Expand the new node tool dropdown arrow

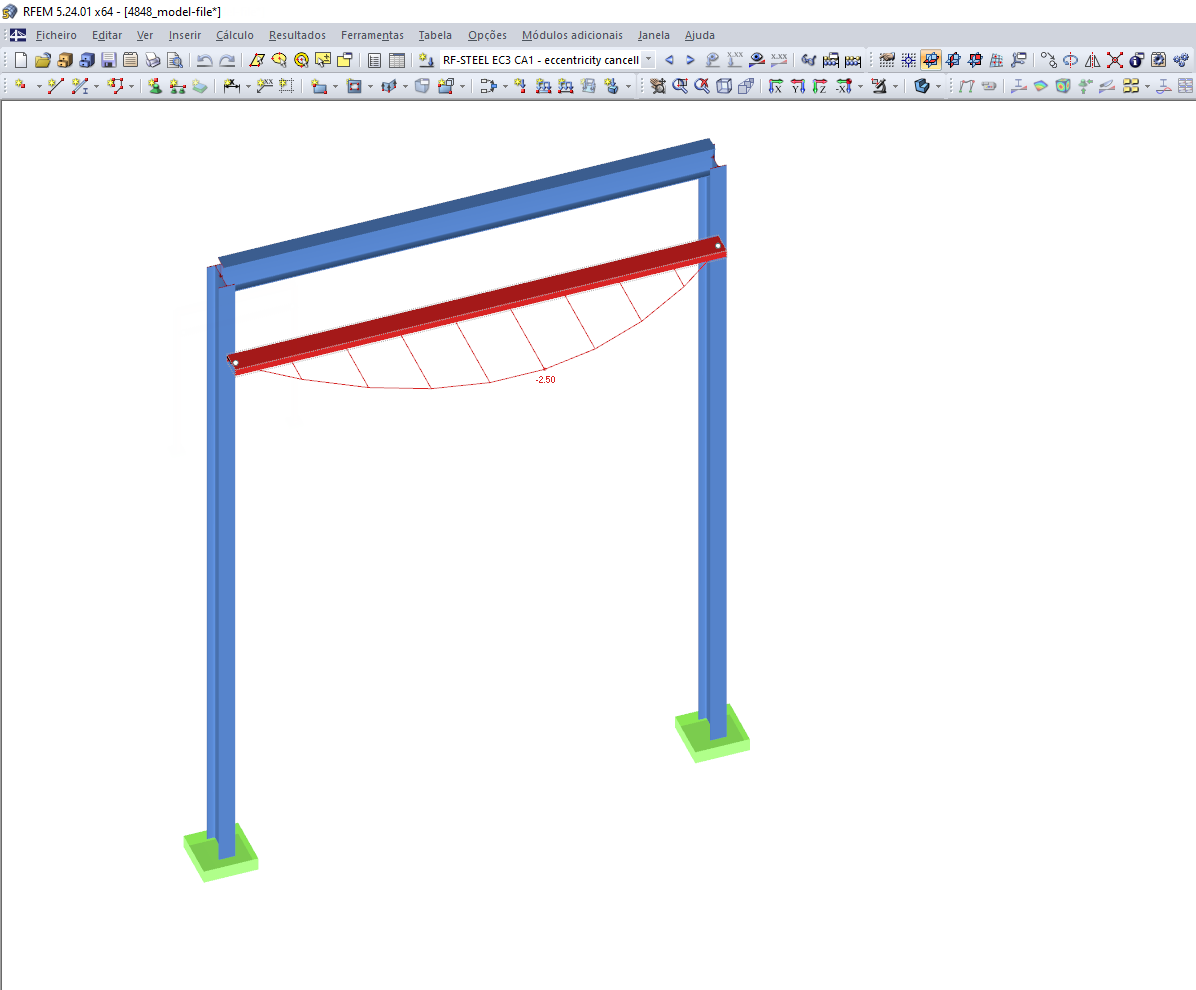pos(39,86)
